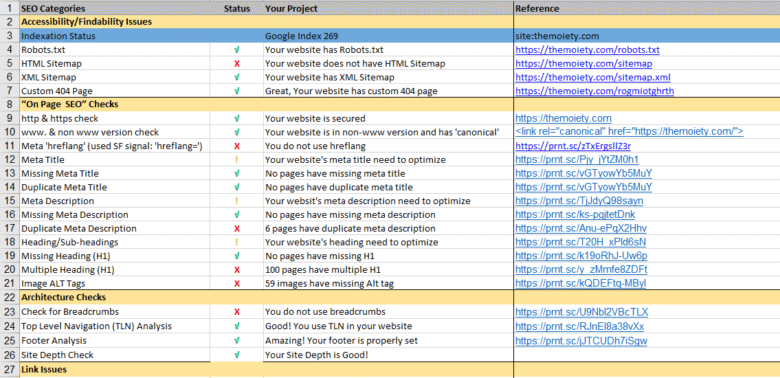Open the prnt.sc/y_zMmfe8ZDFt link
The image size is (780, 378).
[x=581, y=270]
